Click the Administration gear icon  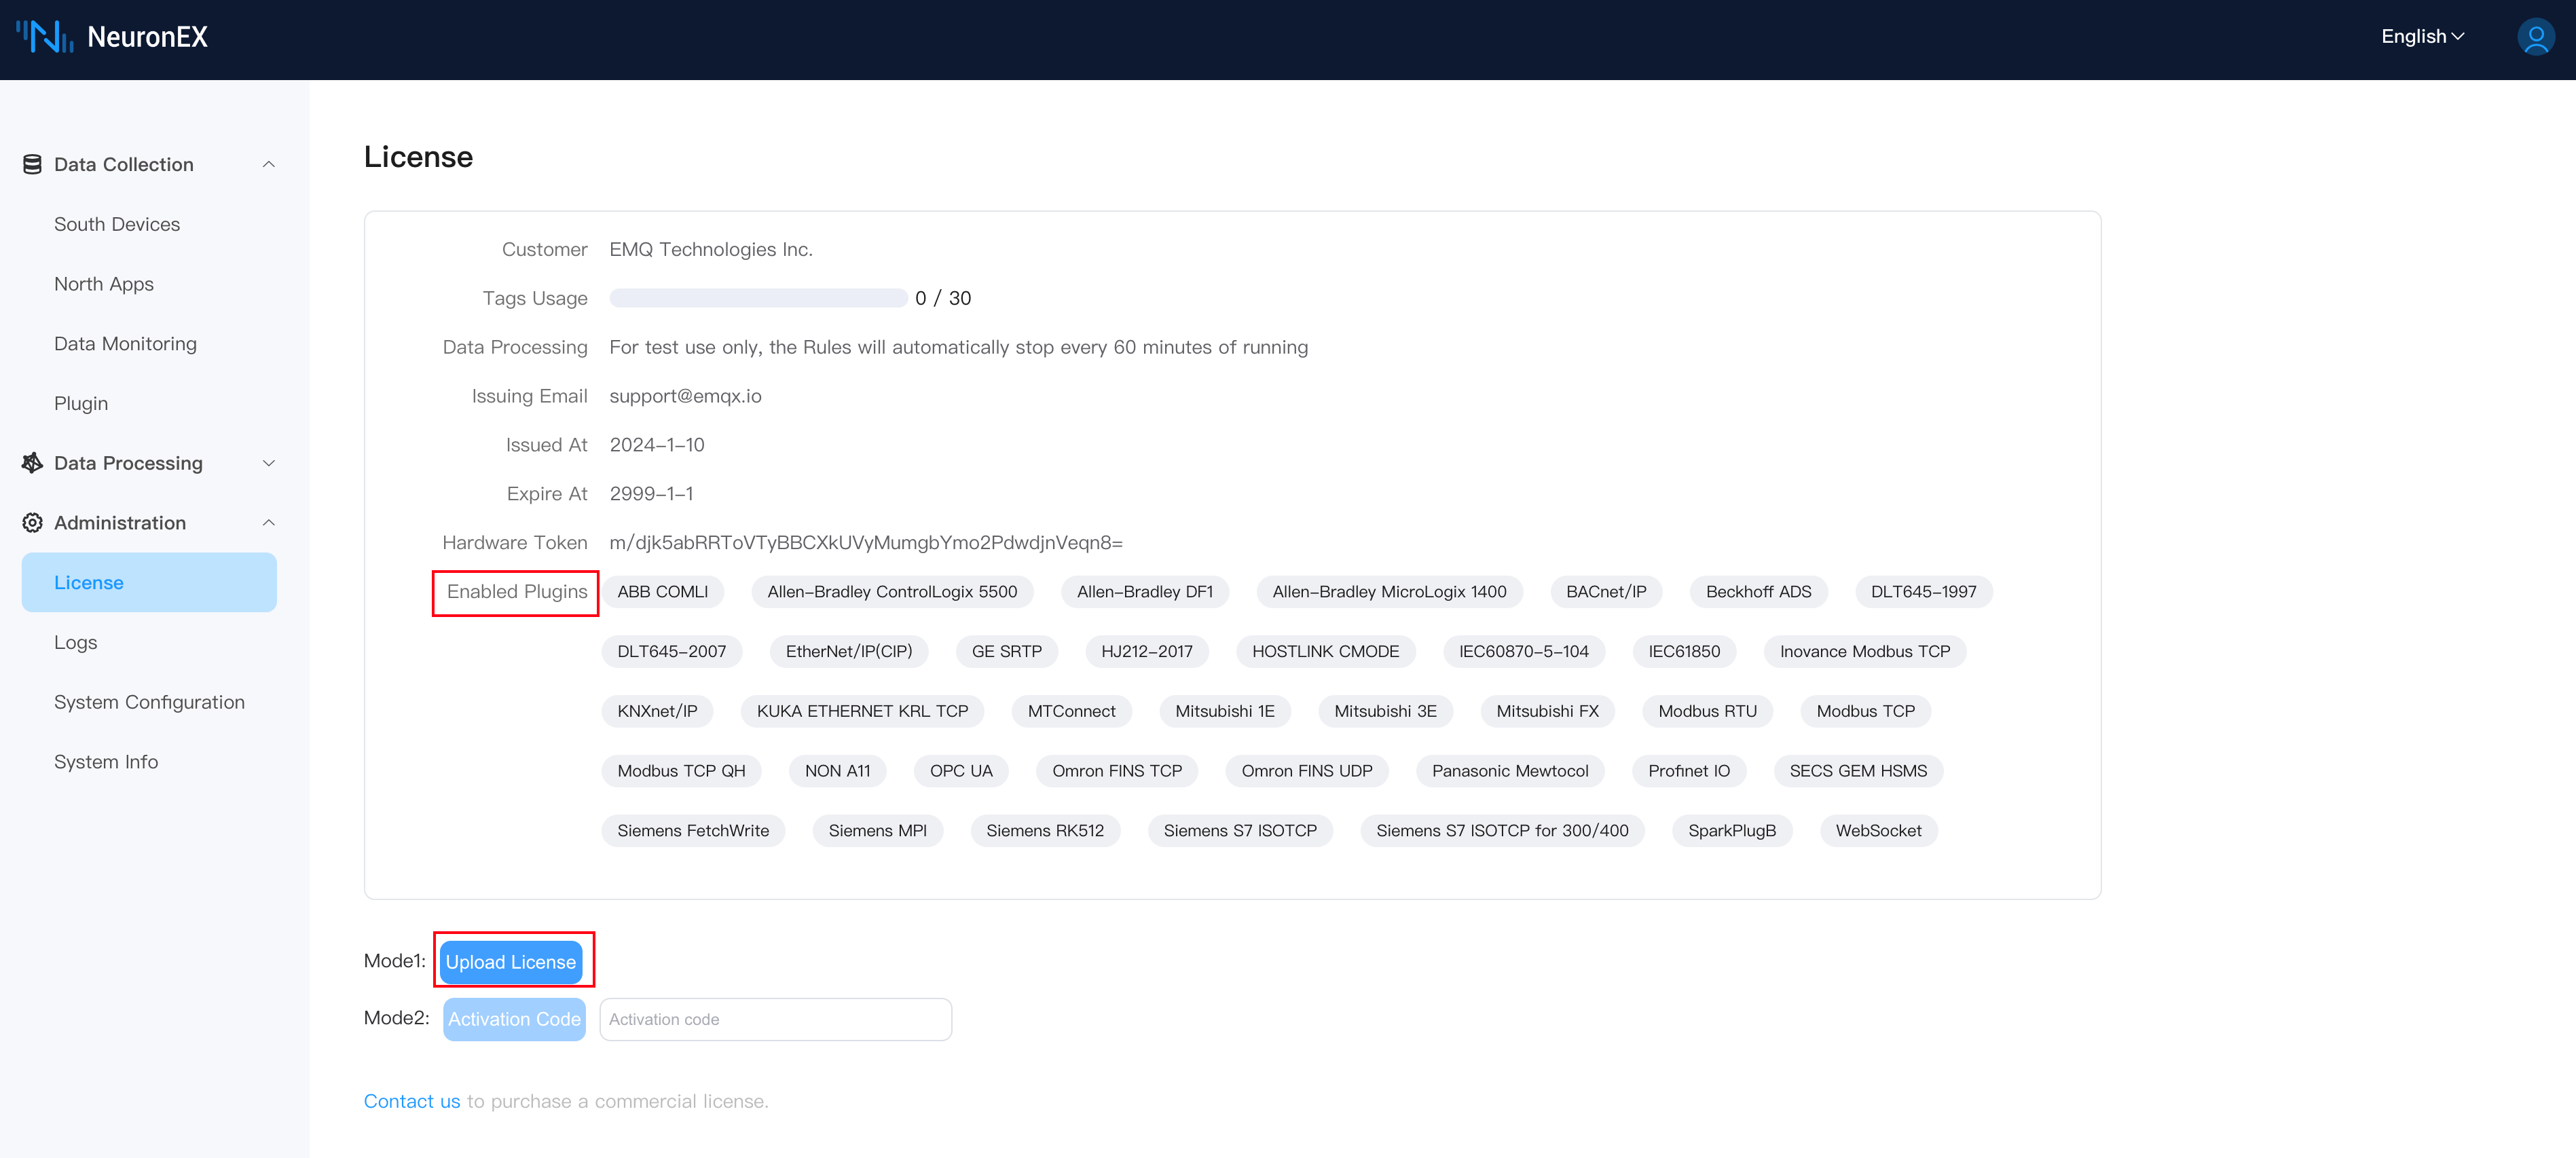[x=32, y=523]
